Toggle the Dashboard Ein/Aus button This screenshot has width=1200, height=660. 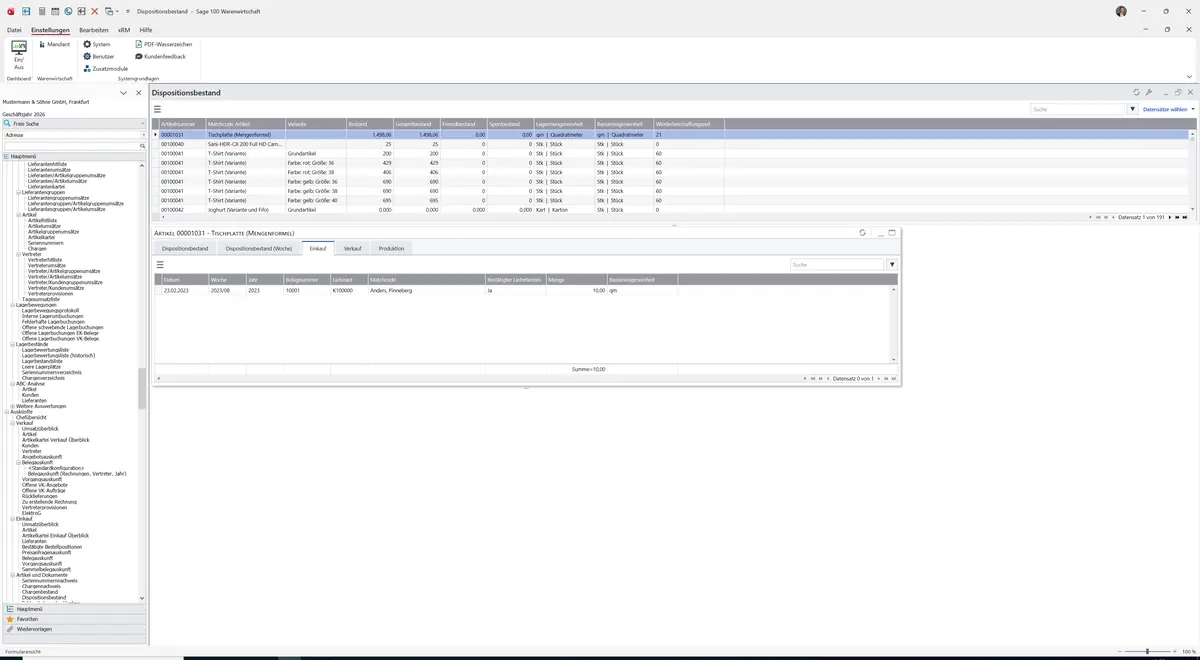click(18, 55)
